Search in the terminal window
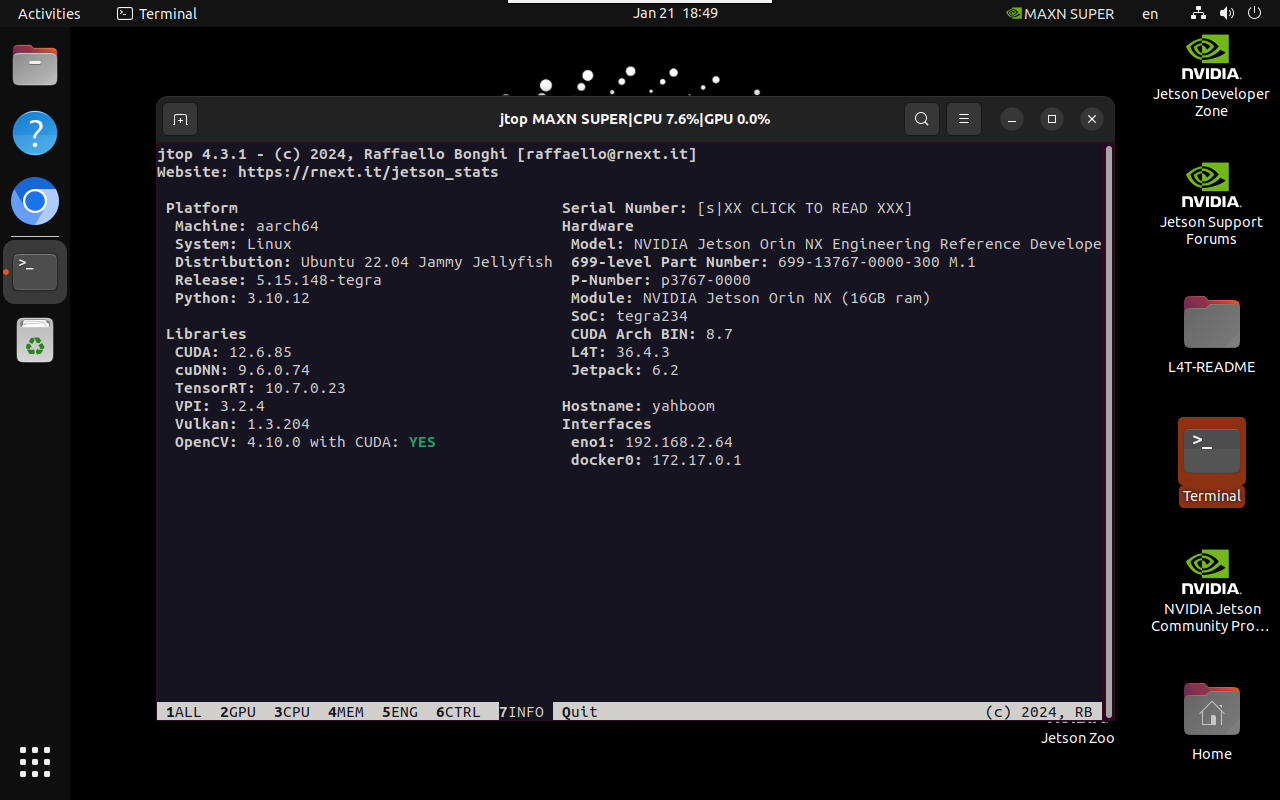 point(921,119)
